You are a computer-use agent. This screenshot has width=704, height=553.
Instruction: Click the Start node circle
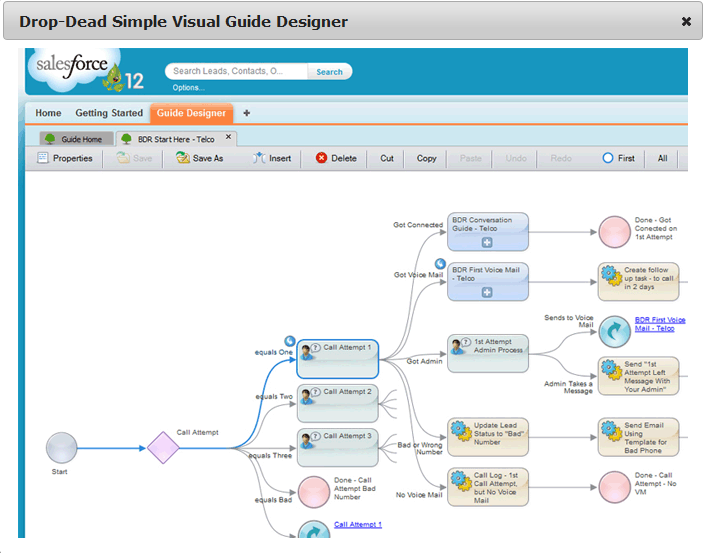[61, 447]
